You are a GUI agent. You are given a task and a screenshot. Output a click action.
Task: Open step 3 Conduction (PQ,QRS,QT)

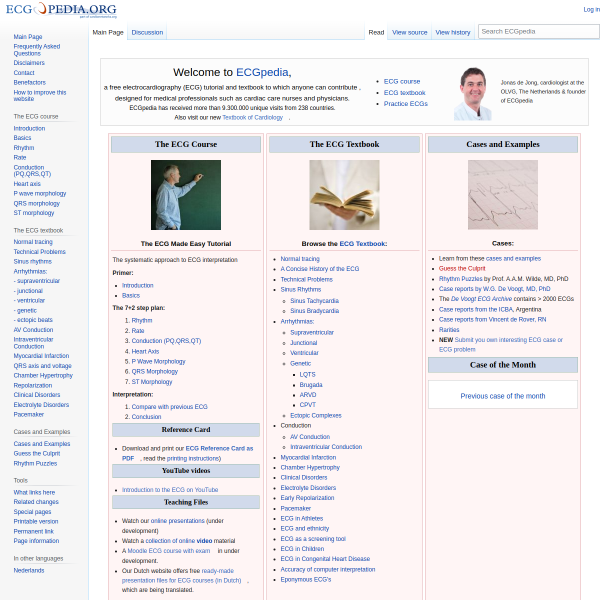(166, 341)
